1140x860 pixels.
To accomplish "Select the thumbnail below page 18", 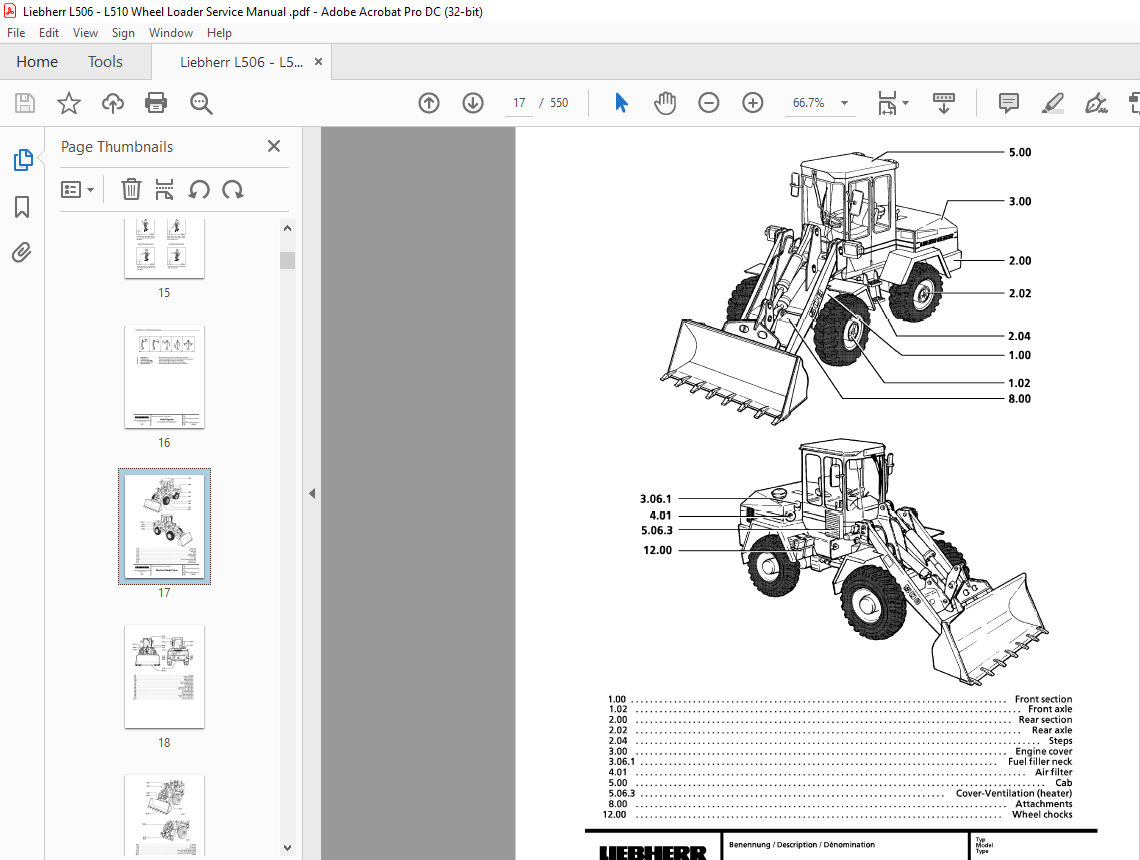I will pyautogui.click(x=164, y=816).
